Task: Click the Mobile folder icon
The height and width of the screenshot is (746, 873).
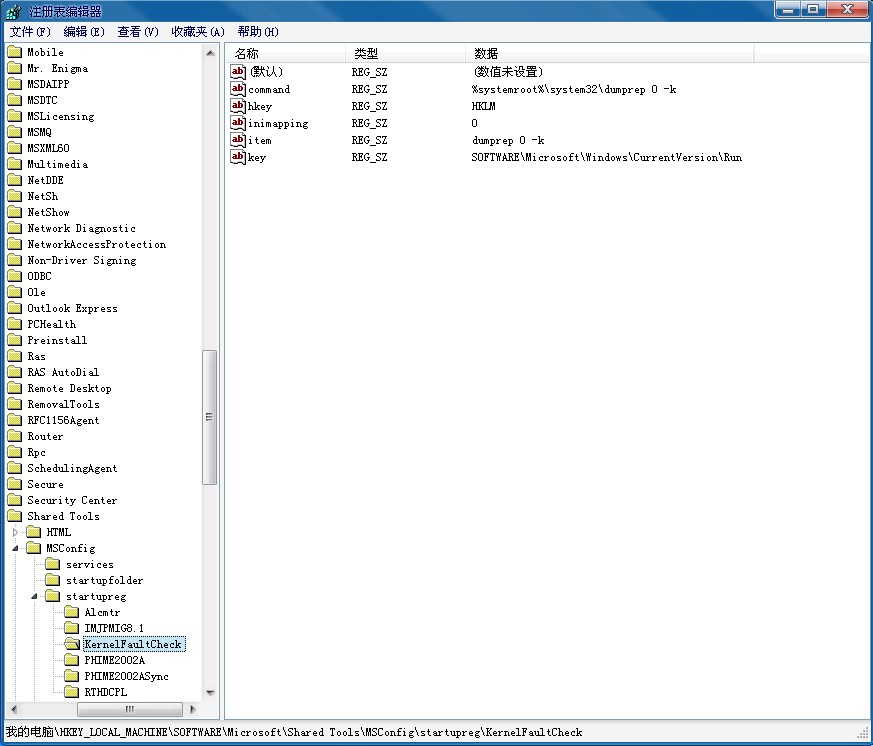Action: point(14,52)
